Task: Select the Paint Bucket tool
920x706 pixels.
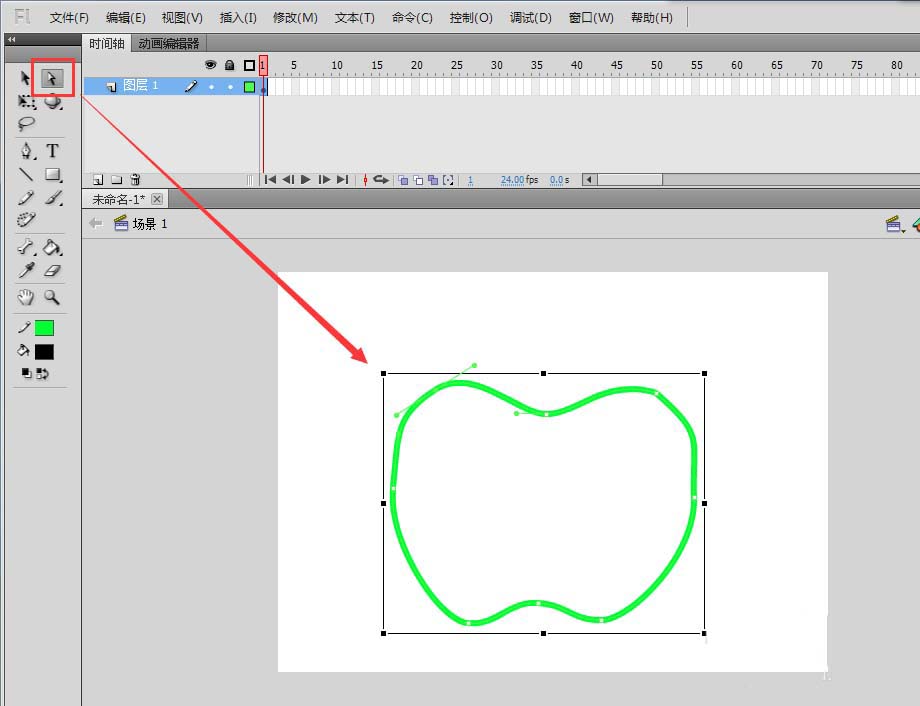Action: [x=53, y=248]
